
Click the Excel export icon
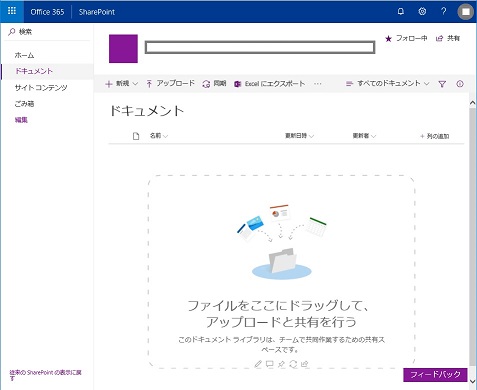[x=238, y=84]
